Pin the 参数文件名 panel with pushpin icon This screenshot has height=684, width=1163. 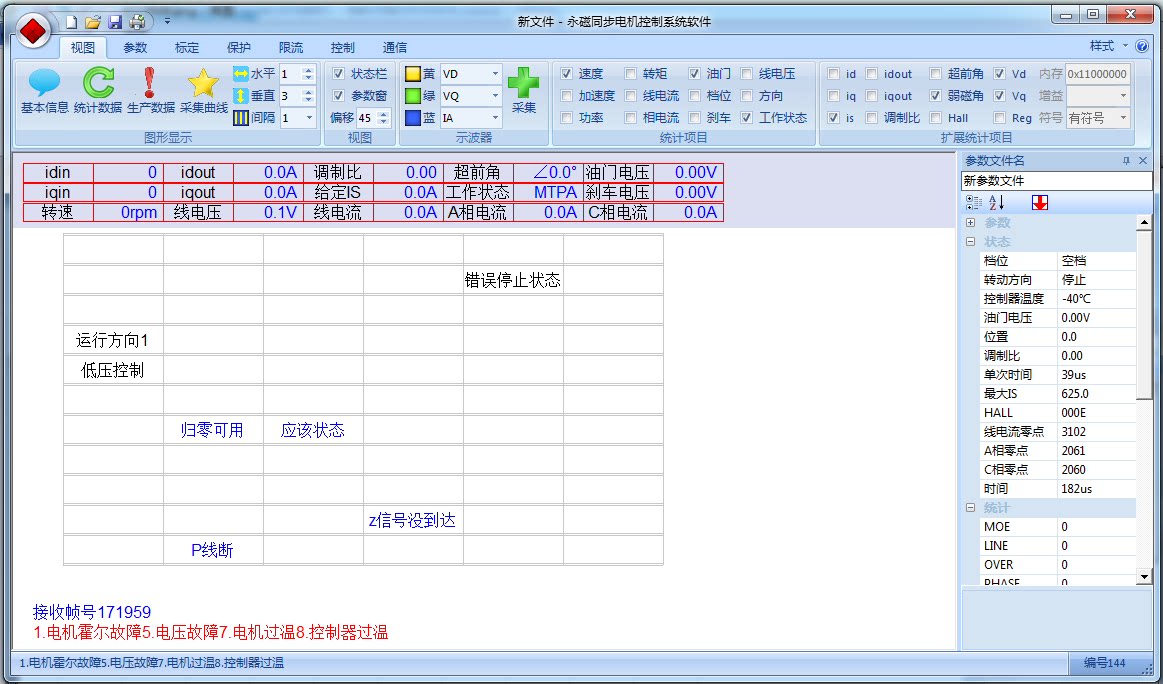click(1126, 160)
